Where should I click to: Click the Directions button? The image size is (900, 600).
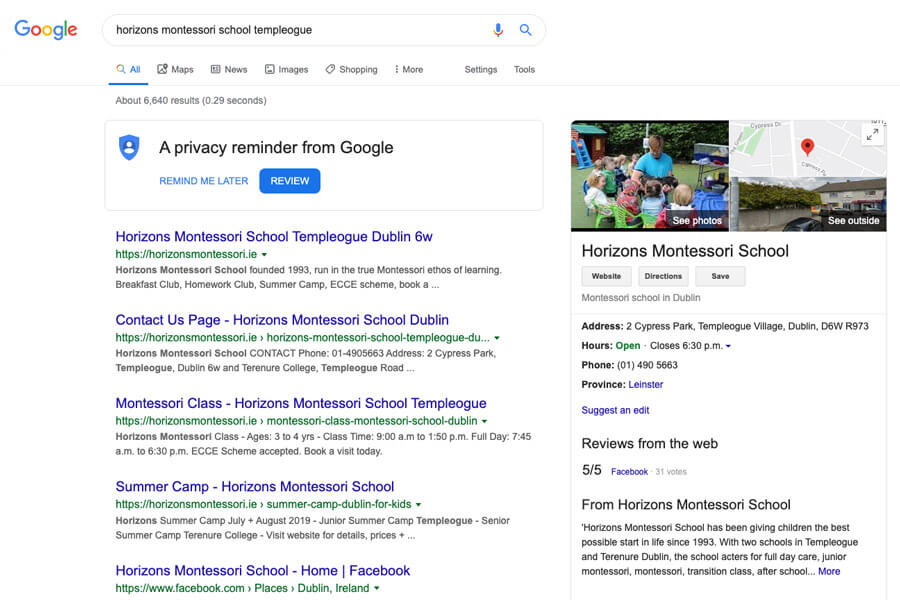click(663, 276)
